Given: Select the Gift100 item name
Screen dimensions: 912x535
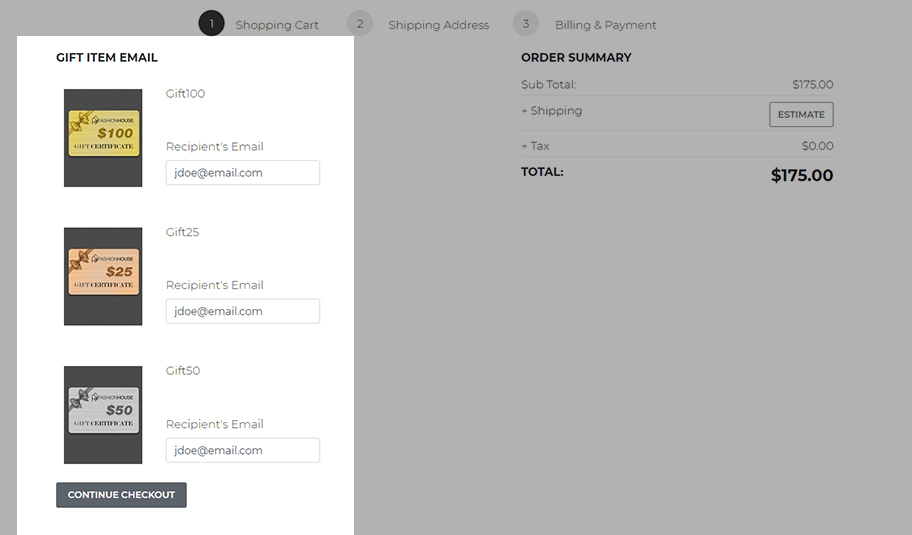Looking at the screenshot, I should click(185, 94).
